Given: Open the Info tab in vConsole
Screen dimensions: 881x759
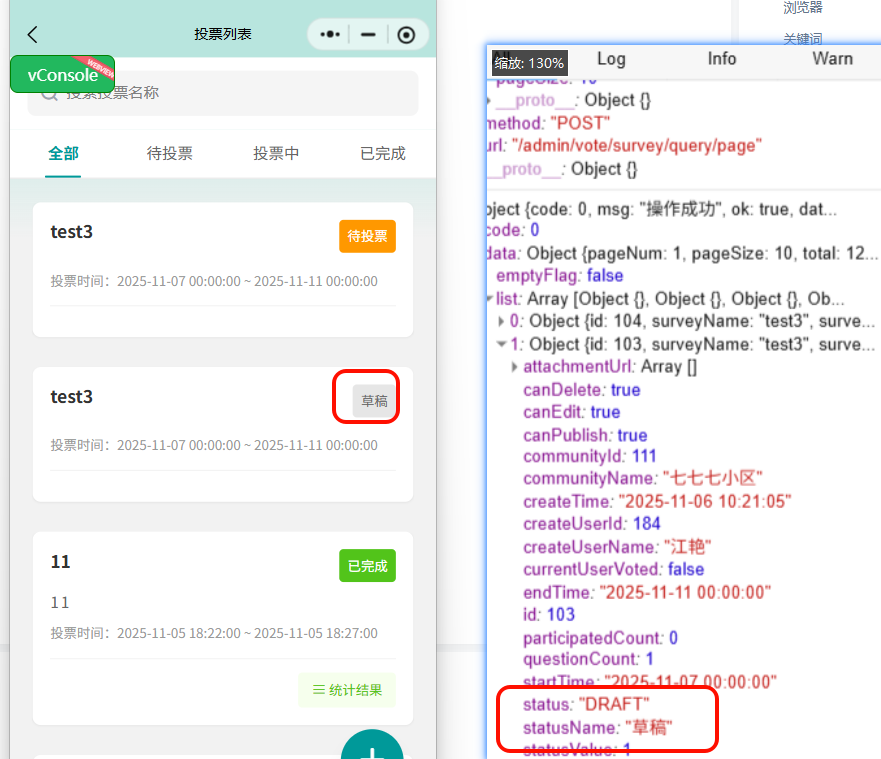Looking at the screenshot, I should point(721,59).
